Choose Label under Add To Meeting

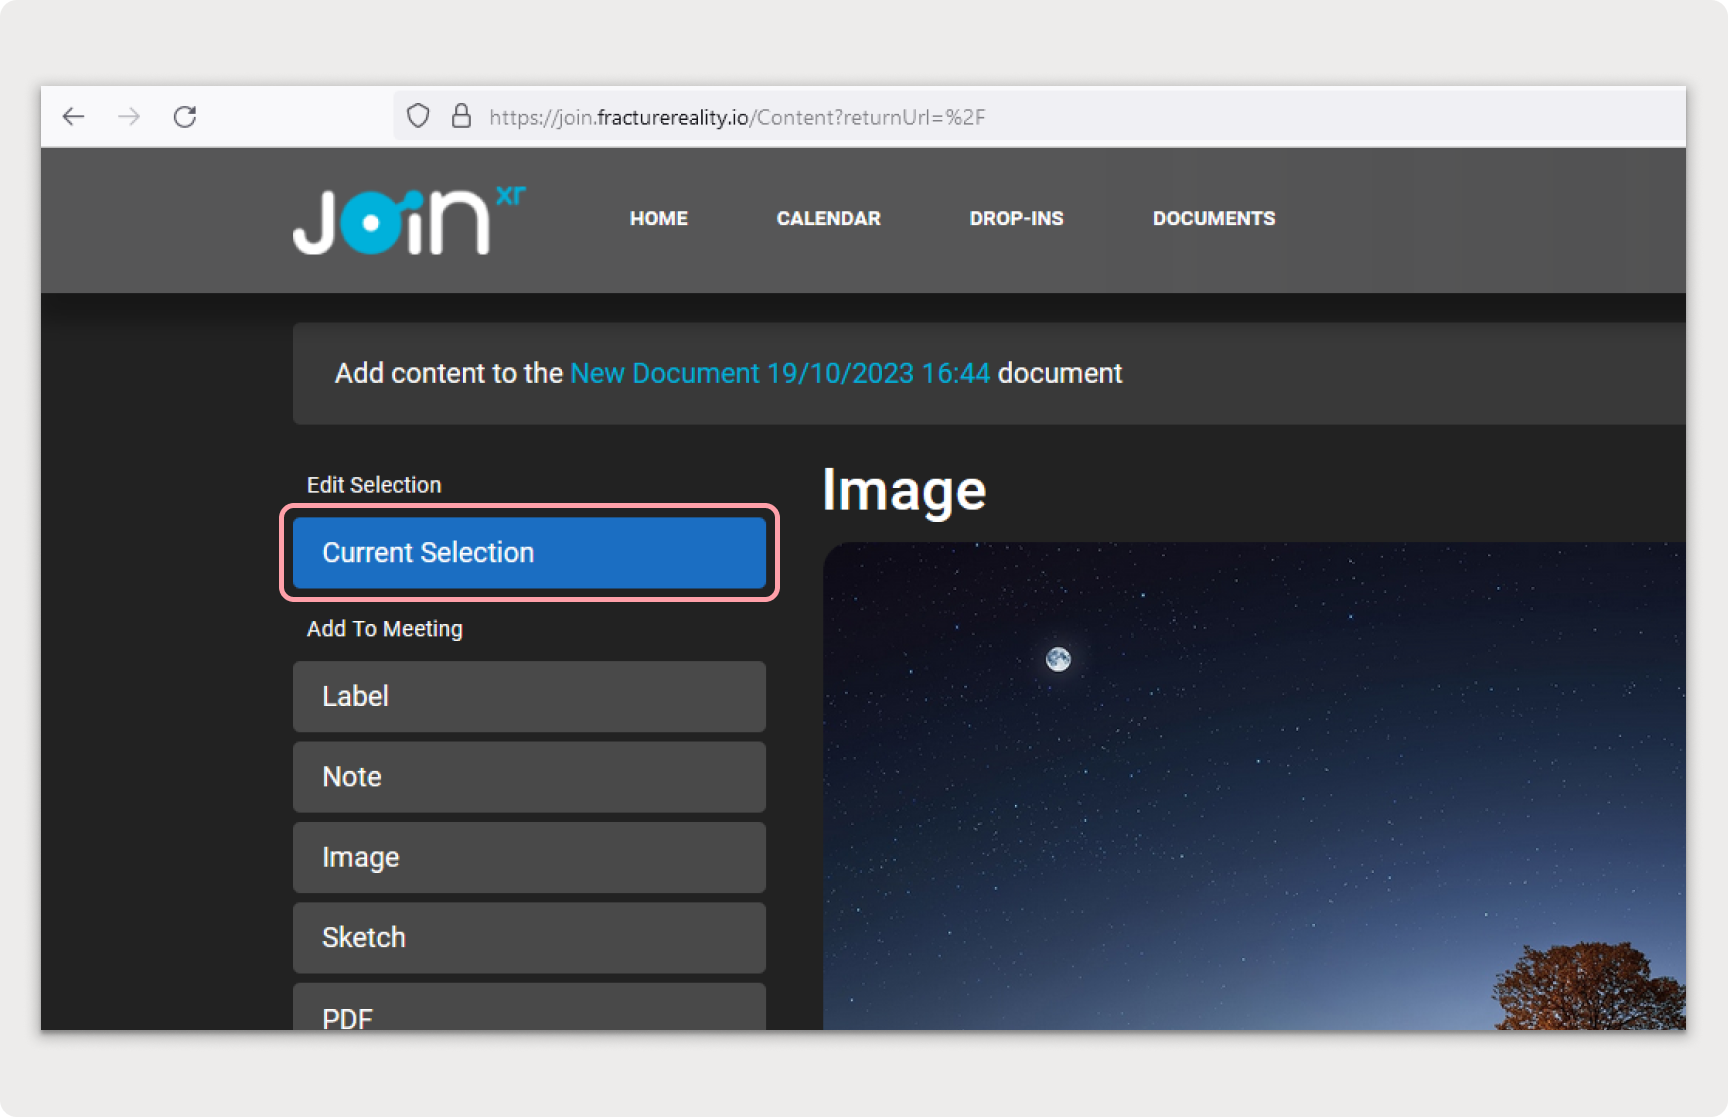click(x=529, y=696)
